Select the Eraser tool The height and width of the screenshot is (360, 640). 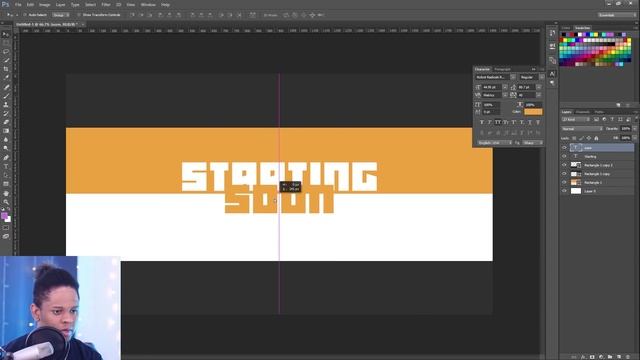[x=6, y=122]
